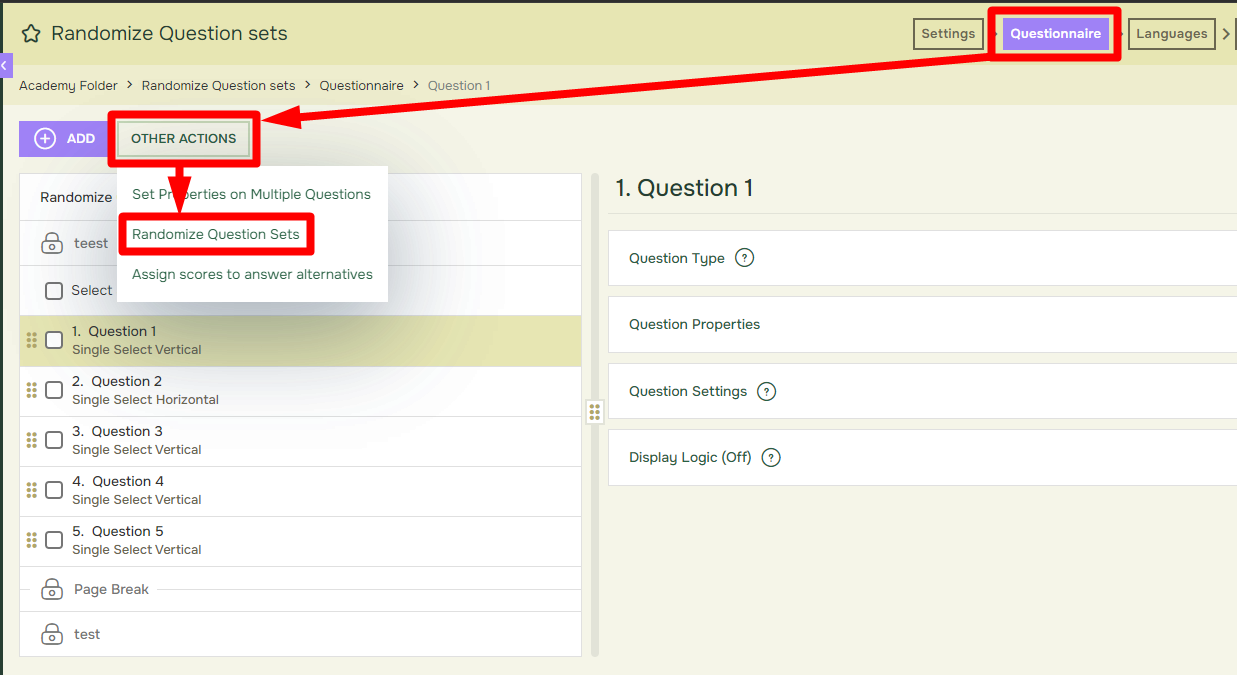Click the lock icon beside Page Break

click(52, 589)
